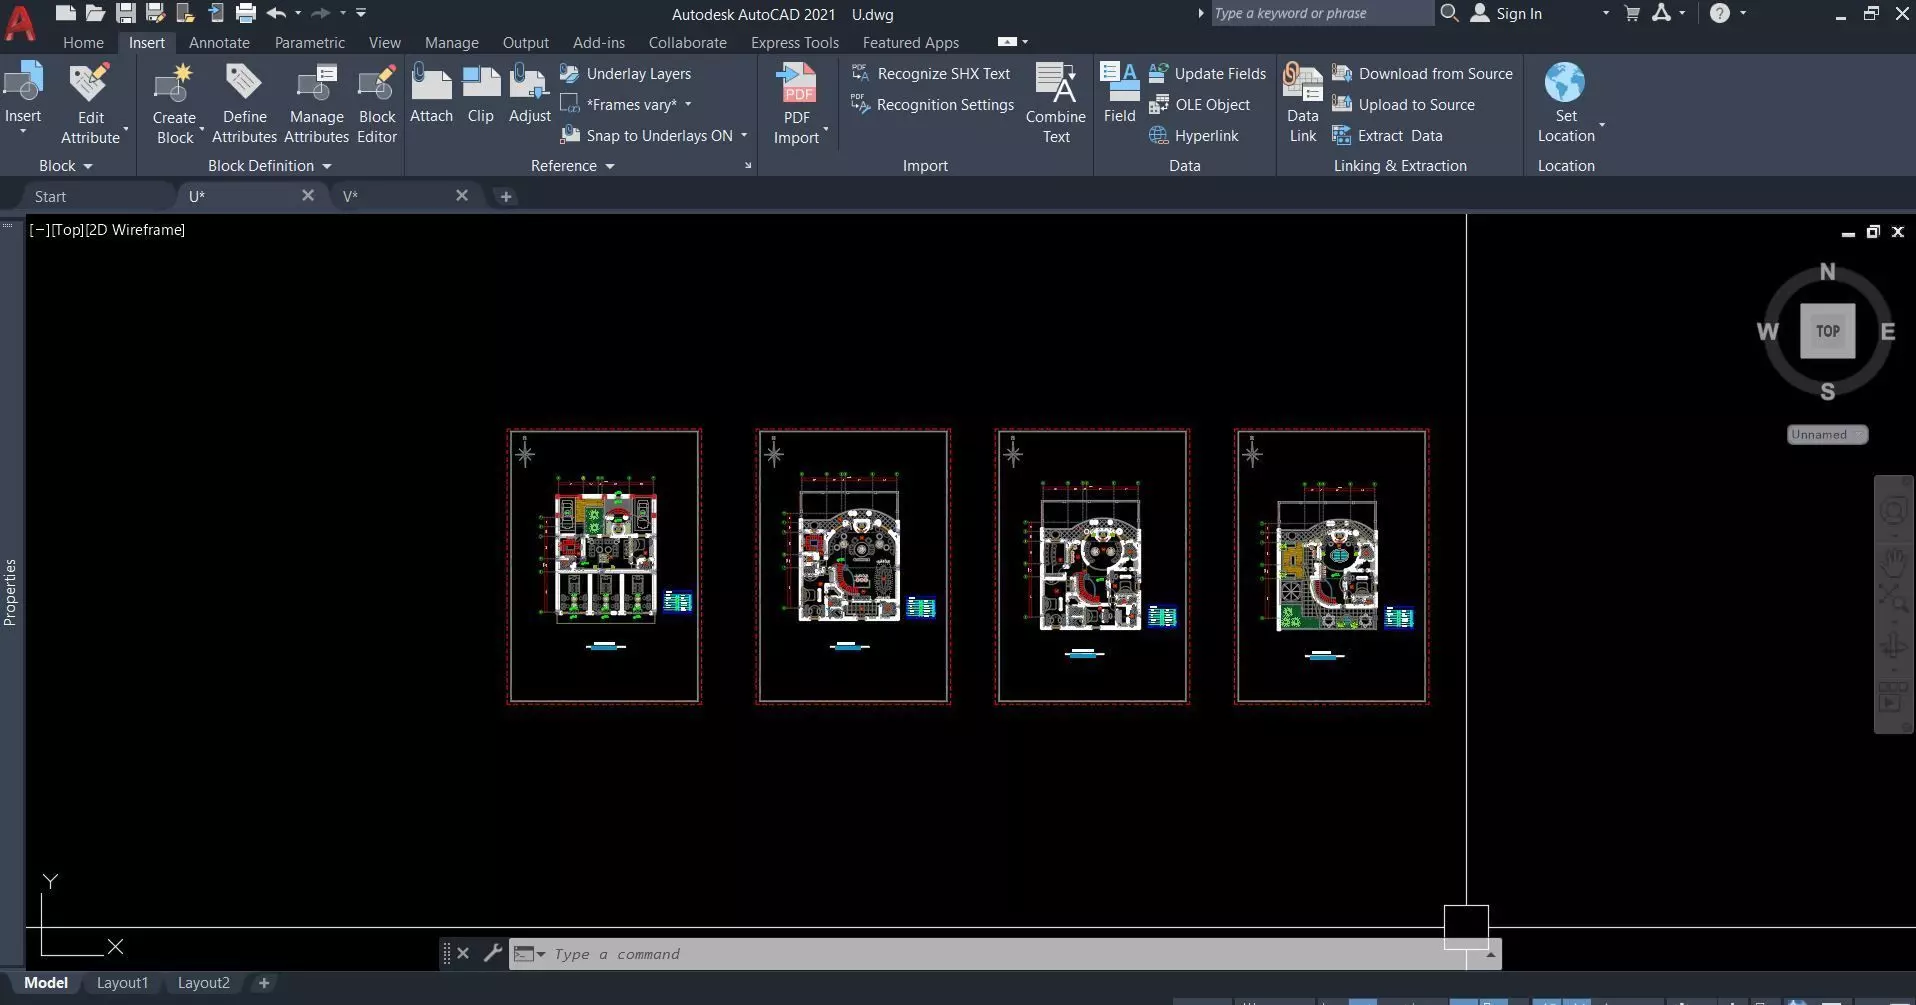Click Upload to Source
Screen dimensions: 1916x1005
(x=1404, y=105)
